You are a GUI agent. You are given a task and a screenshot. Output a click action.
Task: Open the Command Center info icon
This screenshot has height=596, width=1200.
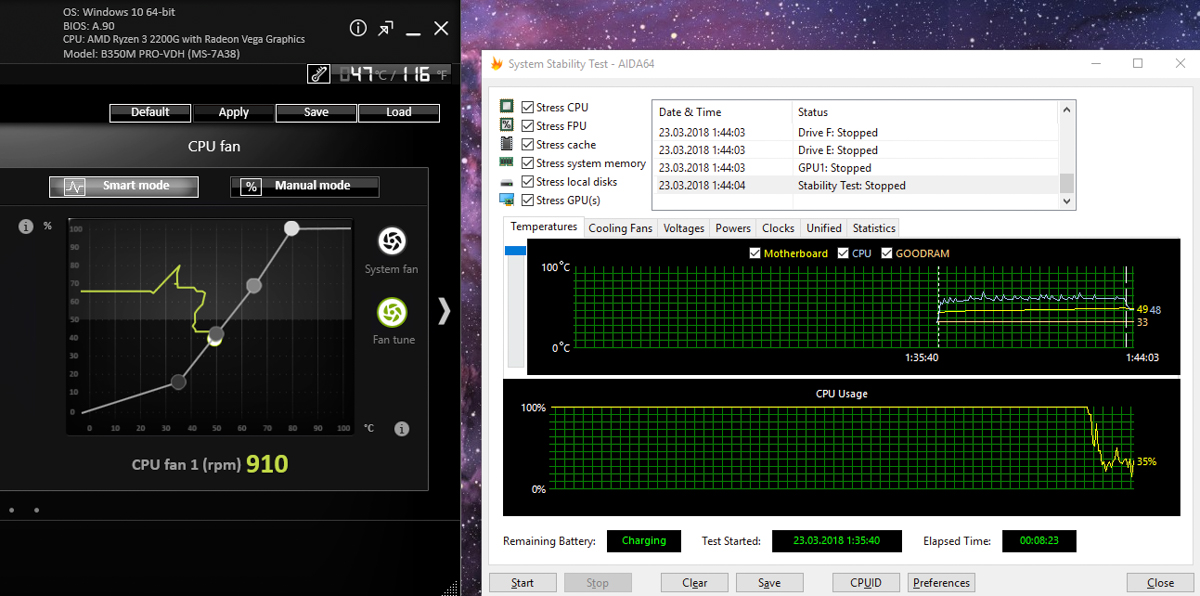point(358,29)
